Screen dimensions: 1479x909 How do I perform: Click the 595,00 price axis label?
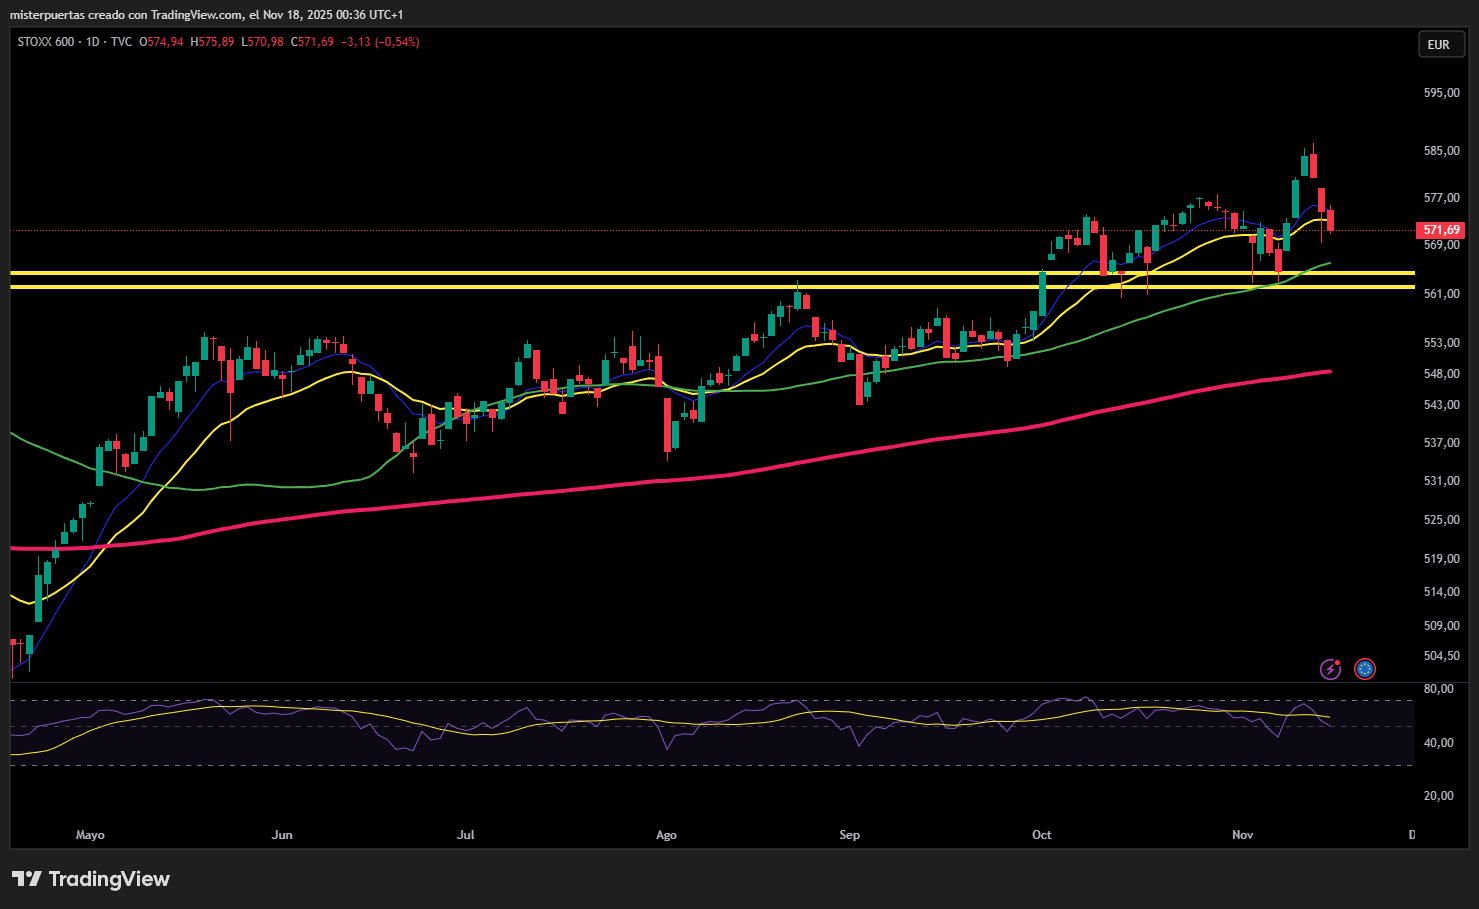tap(1442, 93)
